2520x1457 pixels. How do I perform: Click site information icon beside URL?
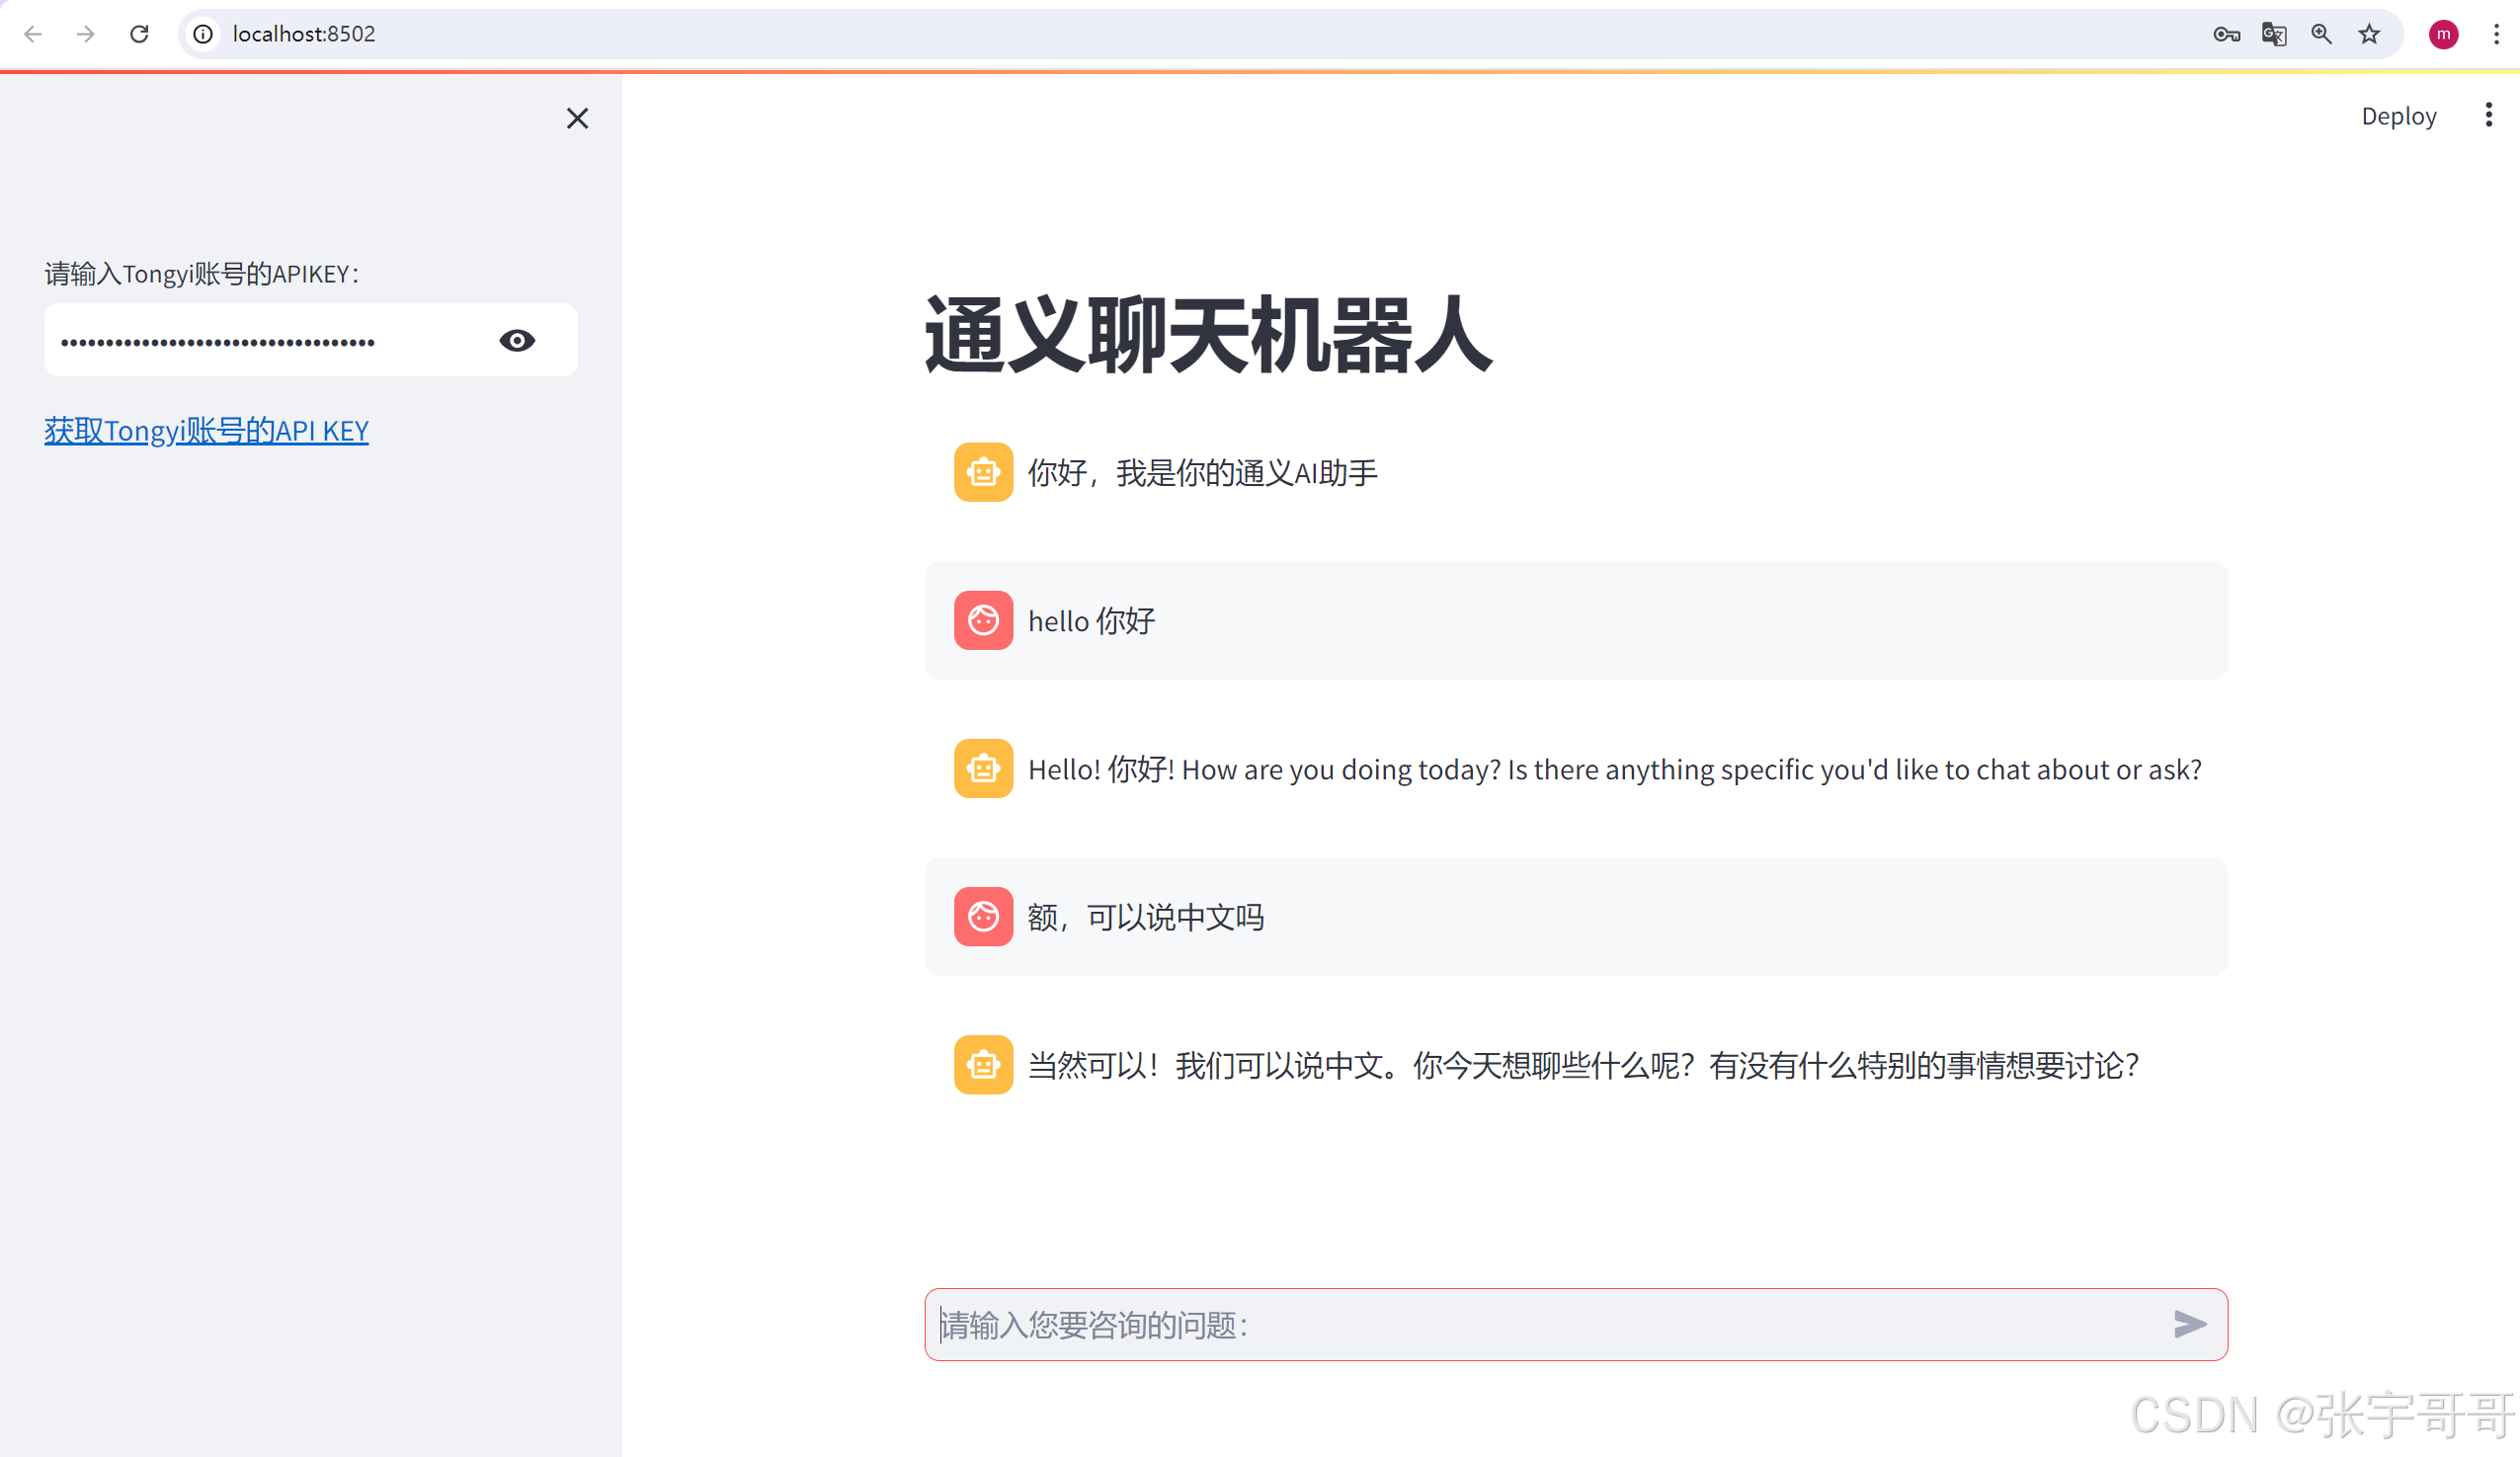click(203, 34)
